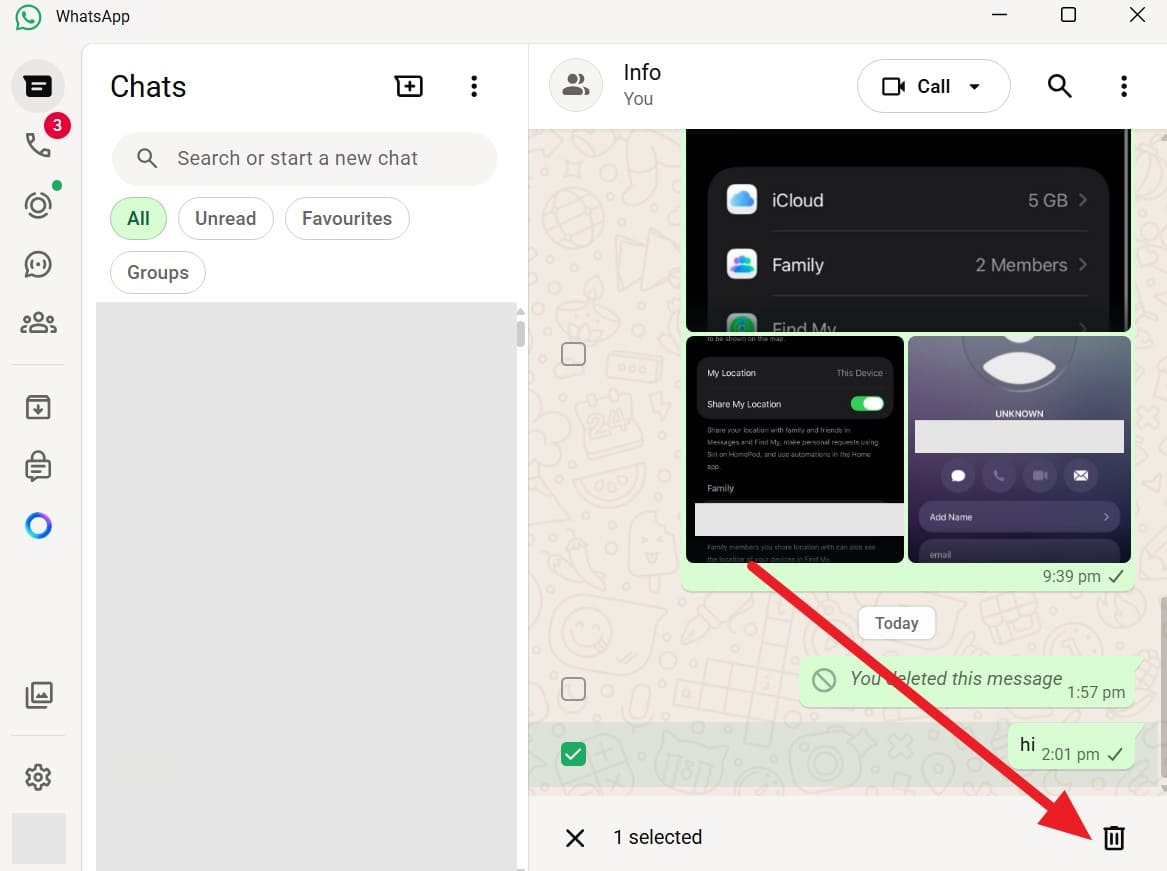Open the Chats tab in sidebar
The width and height of the screenshot is (1167, 871).
(38, 86)
